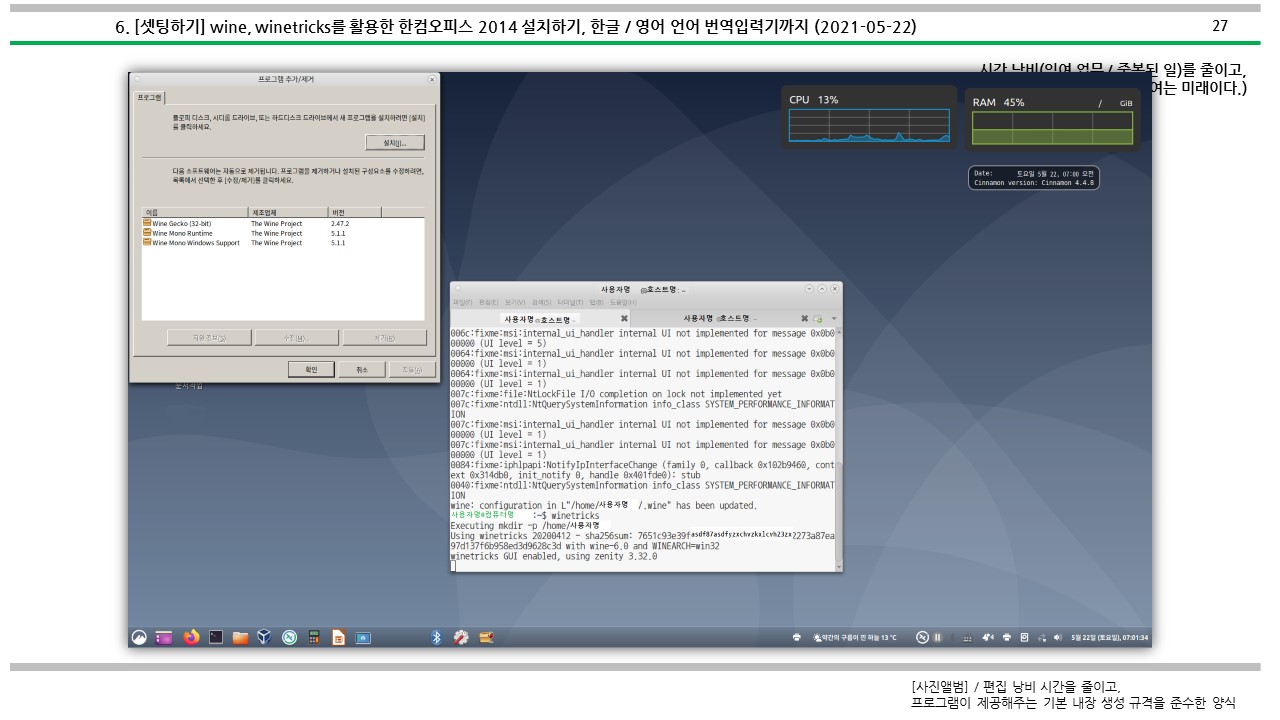Open the 보기(V) menu in the terminal

(515, 302)
